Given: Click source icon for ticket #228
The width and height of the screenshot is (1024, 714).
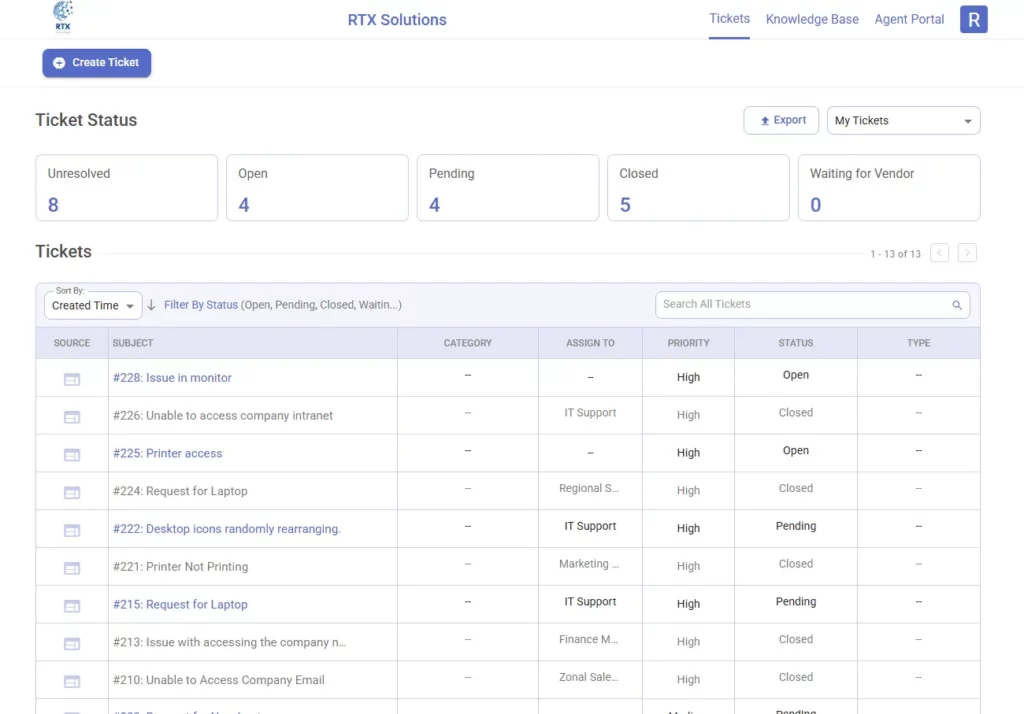Looking at the screenshot, I should pyautogui.click(x=72, y=379).
